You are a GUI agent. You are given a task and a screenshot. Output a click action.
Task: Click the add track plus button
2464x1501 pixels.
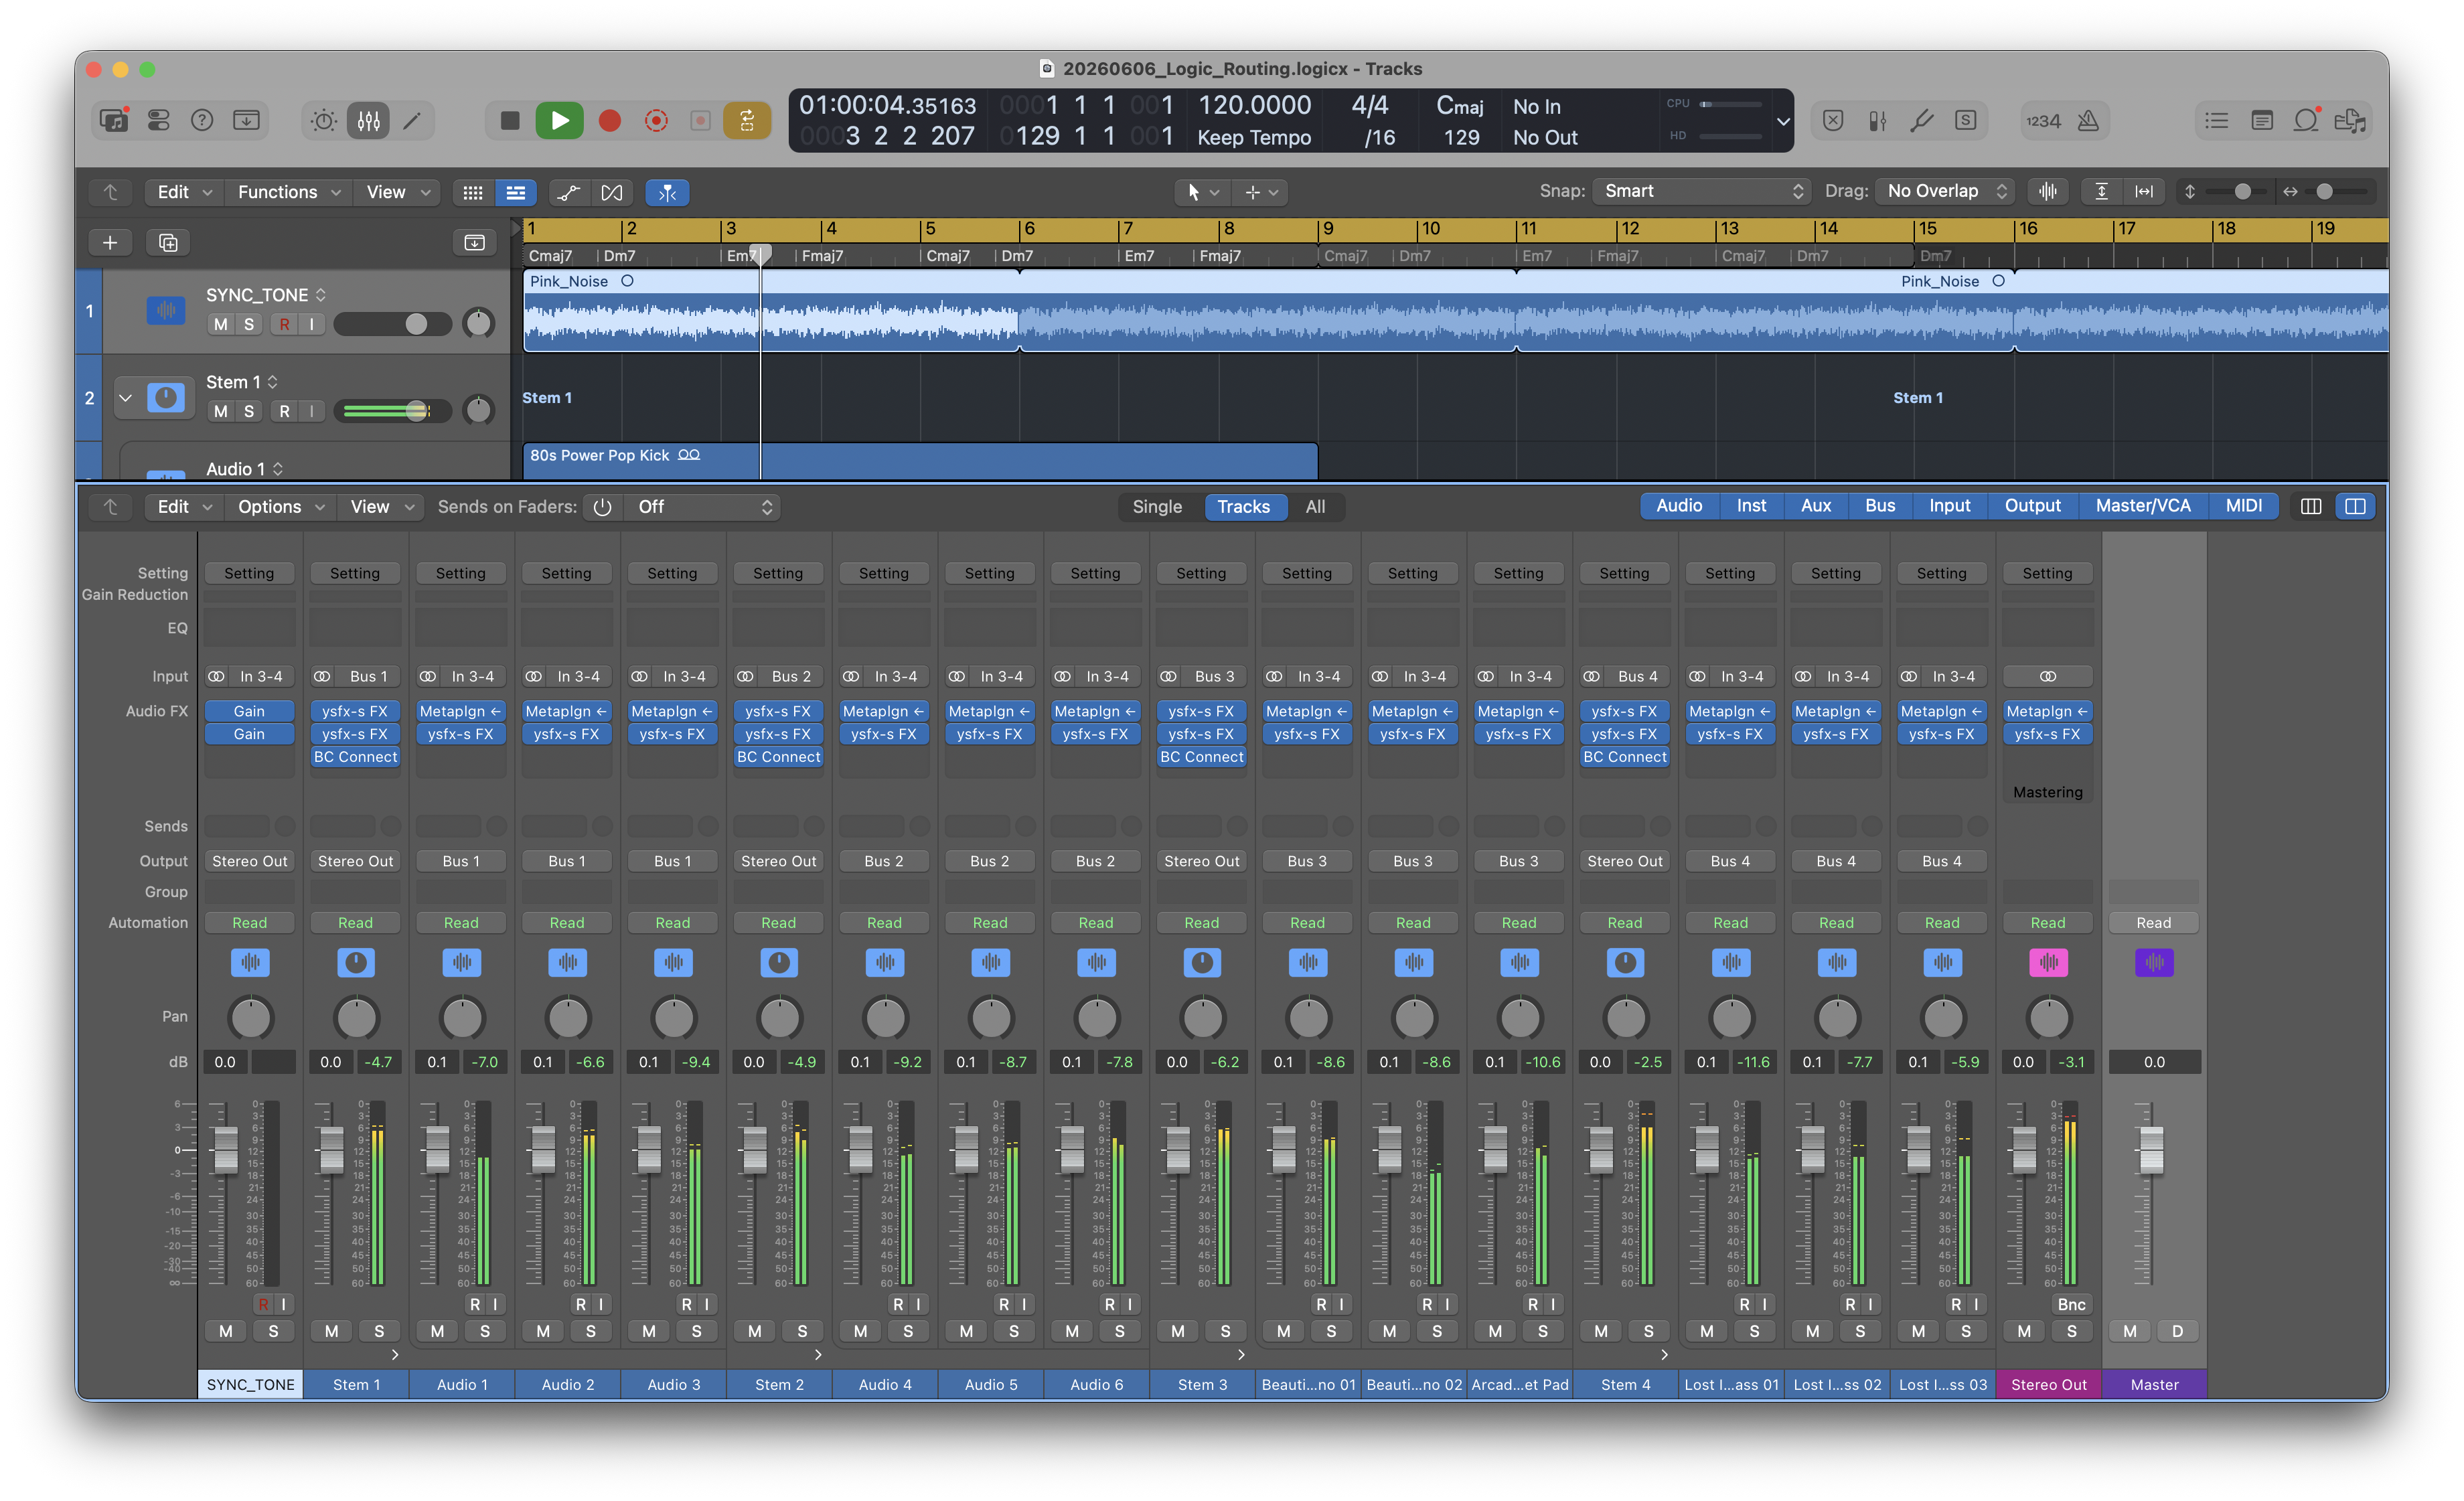(110, 242)
